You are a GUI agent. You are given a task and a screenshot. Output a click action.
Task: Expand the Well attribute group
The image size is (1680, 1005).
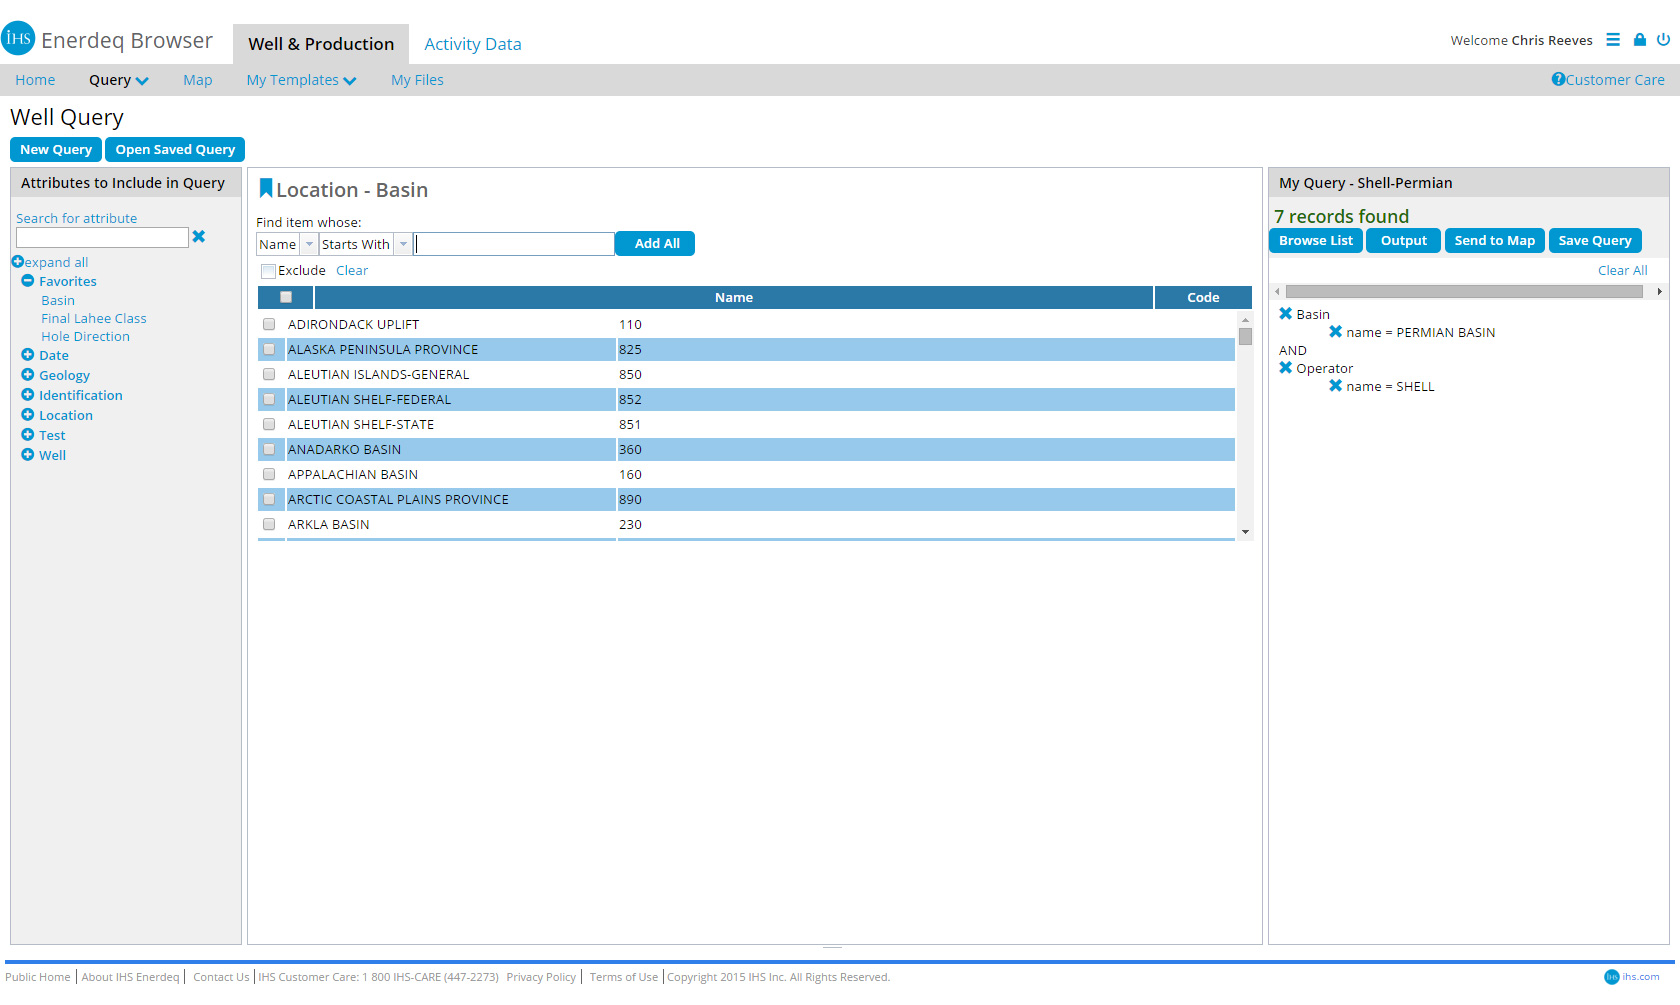coord(28,455)
